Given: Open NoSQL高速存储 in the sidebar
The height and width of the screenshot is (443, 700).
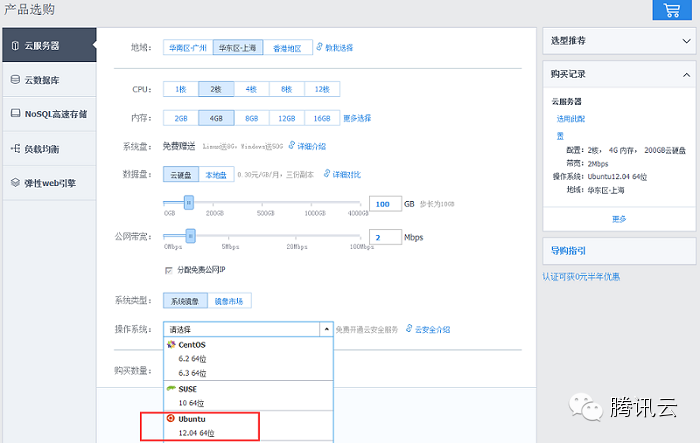Looking at the screenshot, I should [x=49, y=114].
